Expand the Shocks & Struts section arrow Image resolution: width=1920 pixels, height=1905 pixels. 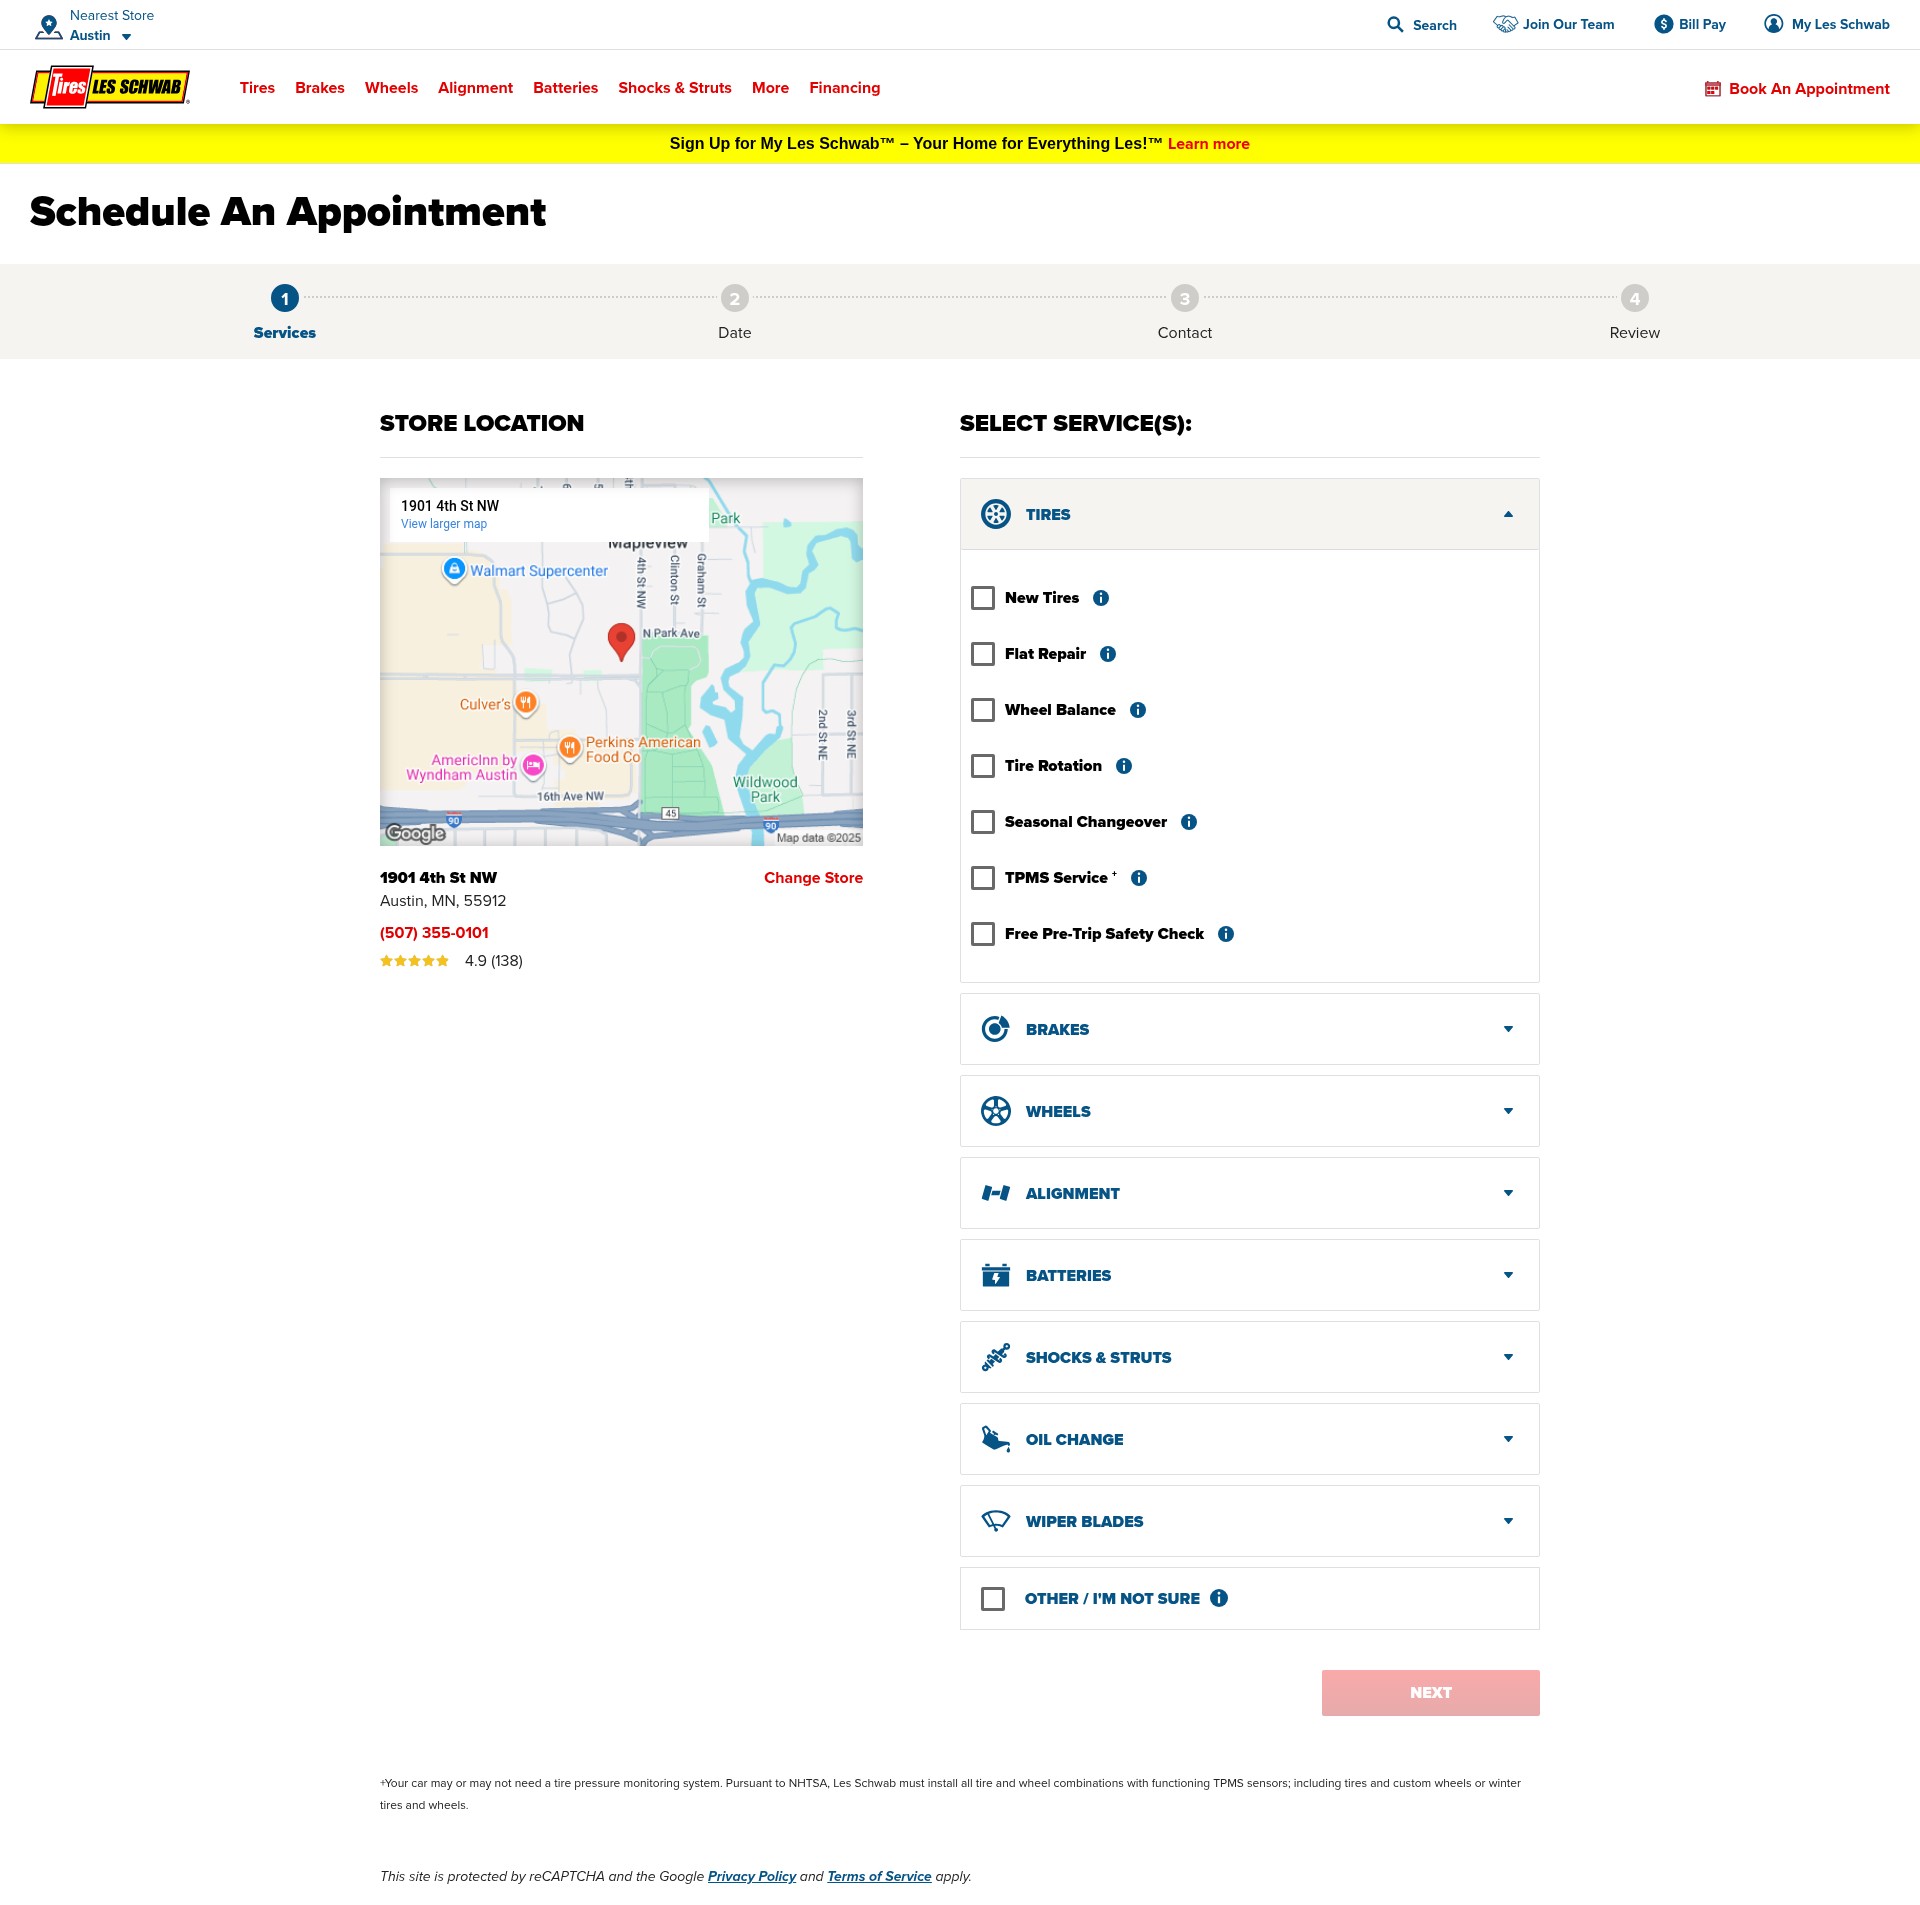1508,1357
